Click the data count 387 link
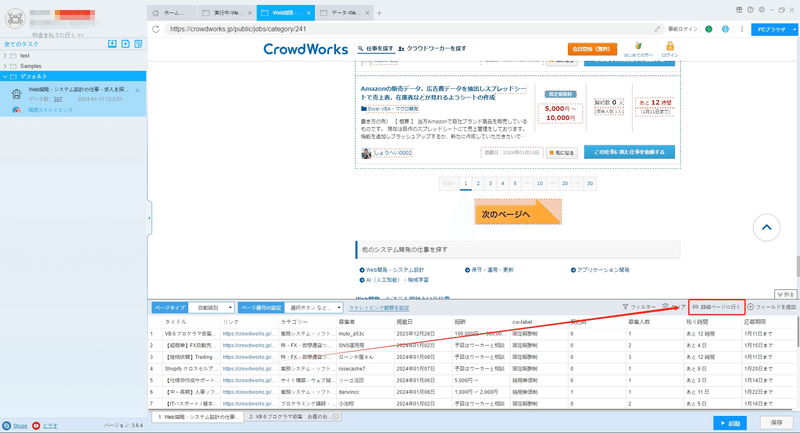Image resolution: width=800 pixels, height=433 pixels. 58,99
